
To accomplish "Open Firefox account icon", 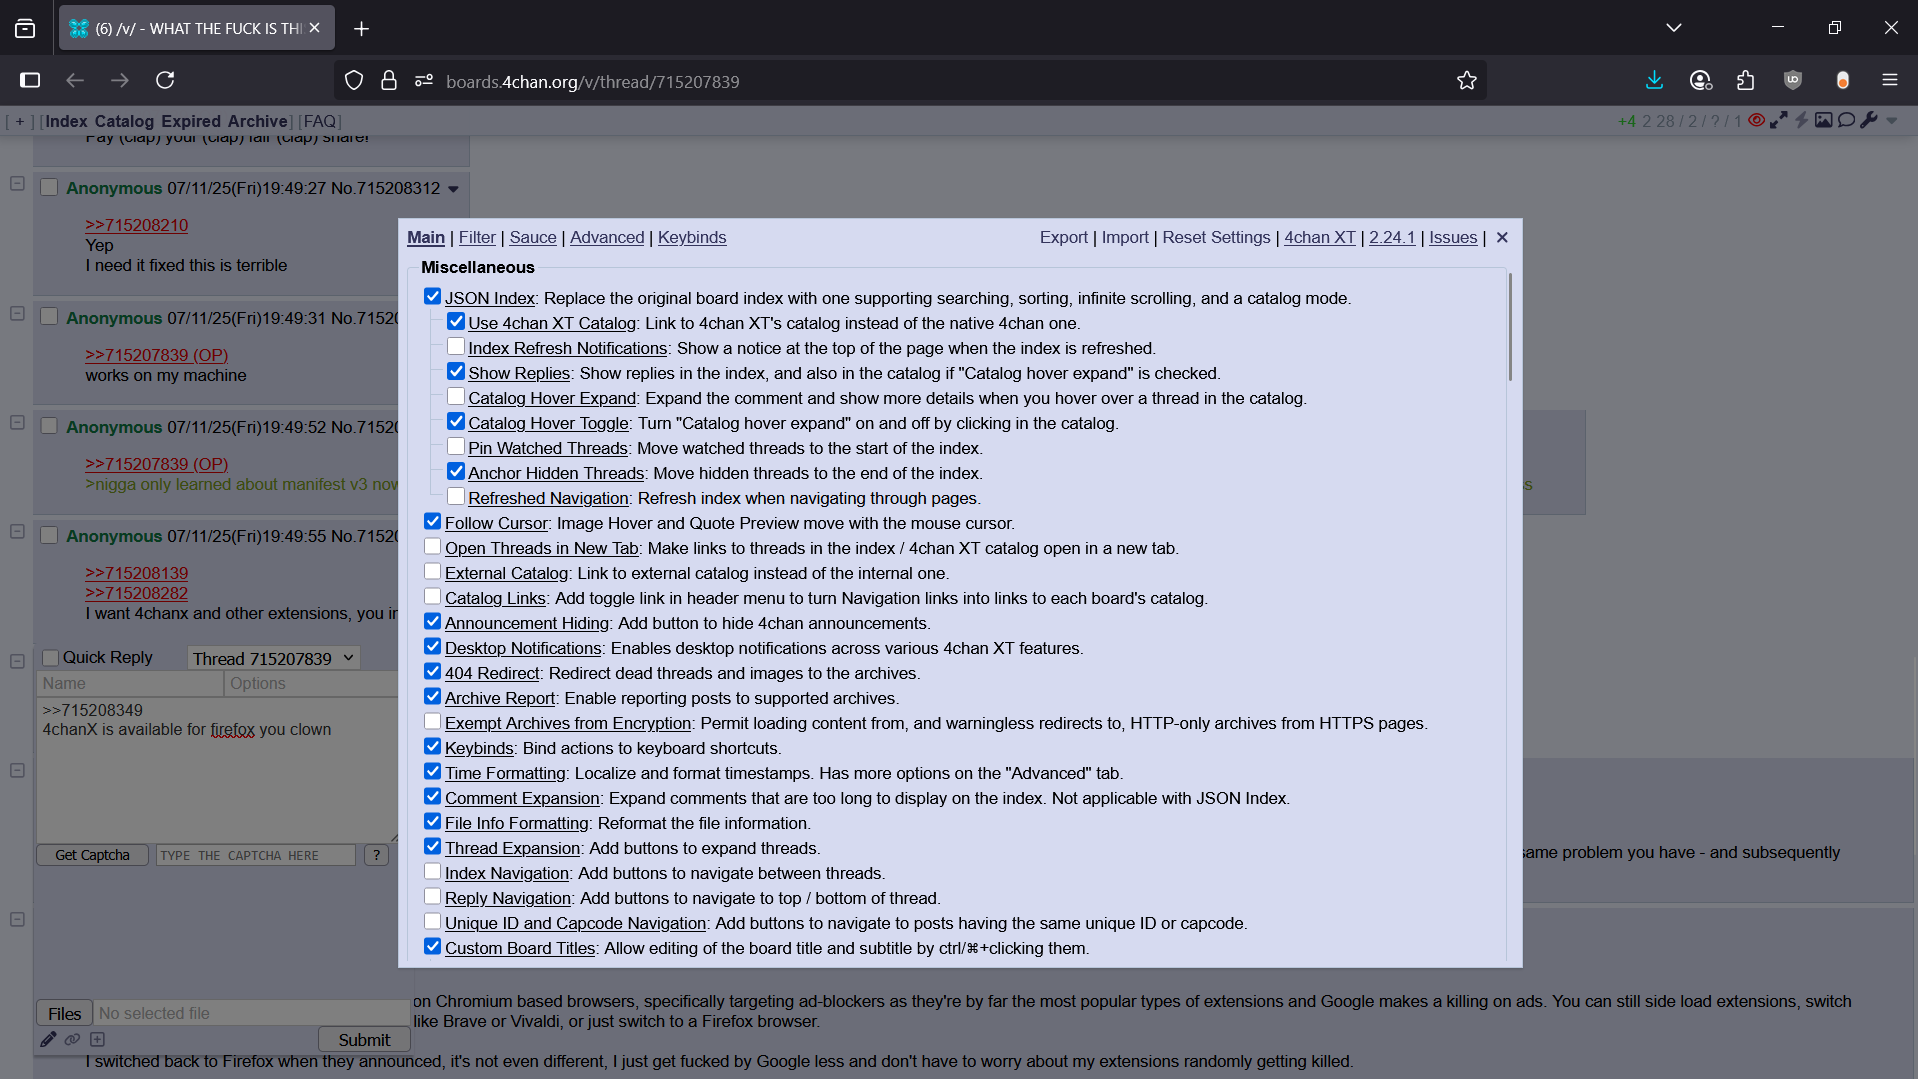I will (x=1700, y=80).
